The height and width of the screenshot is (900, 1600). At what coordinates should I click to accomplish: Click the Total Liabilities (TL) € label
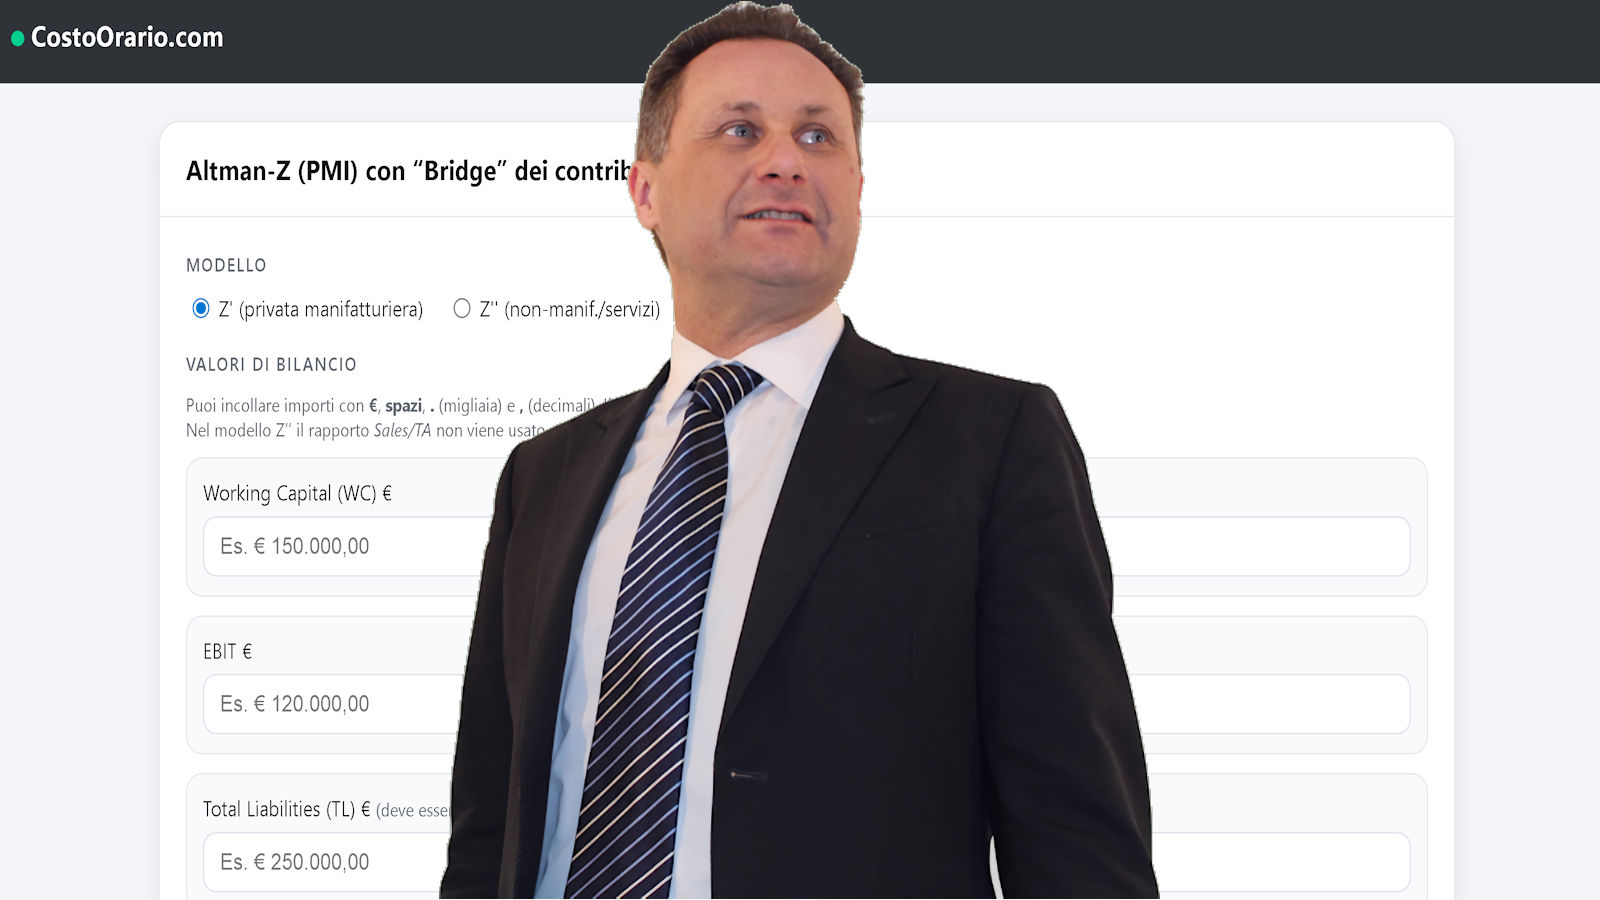click(x=287, y=809)
